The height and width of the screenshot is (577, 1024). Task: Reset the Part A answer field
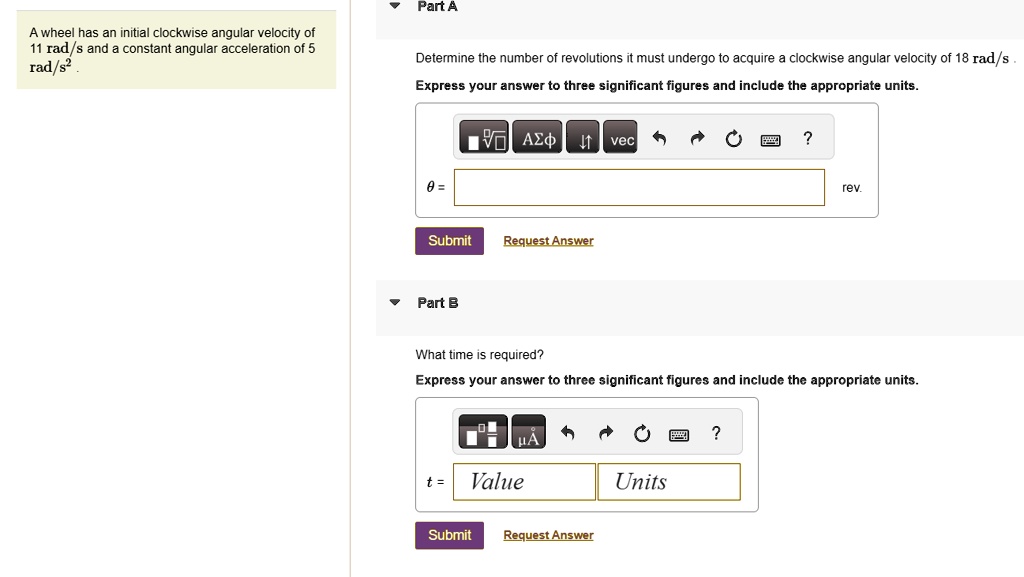(x=733, y=138)
